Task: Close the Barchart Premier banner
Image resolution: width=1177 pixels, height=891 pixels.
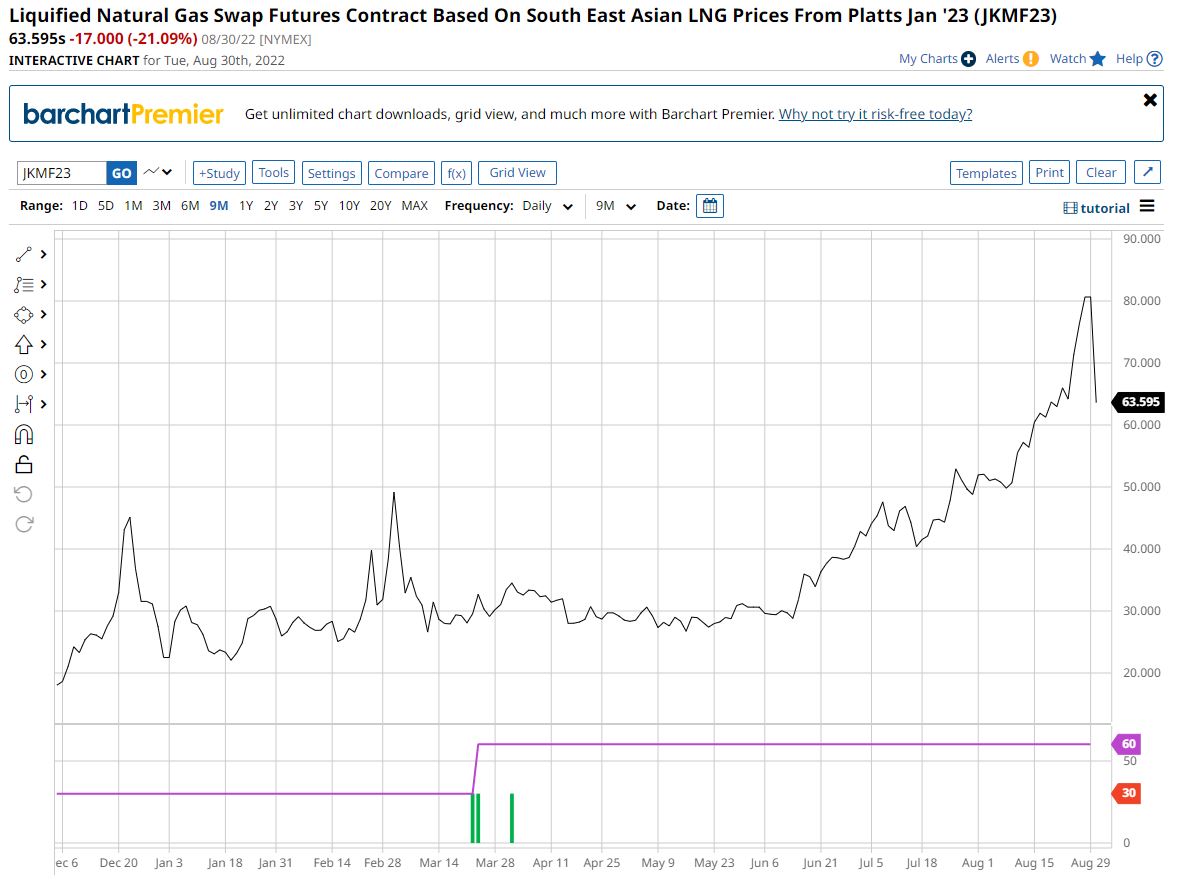Action: coord(1149,100)
